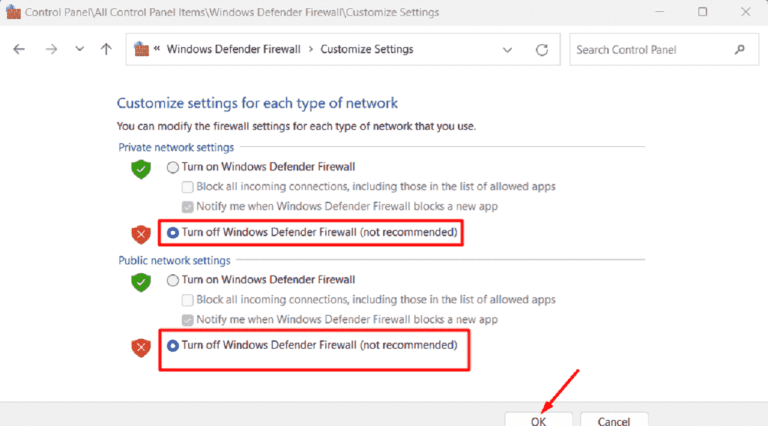Screen dimensions: 768x426
Task: Click the breadcrumb overflow double chevron
Action: 157,48
